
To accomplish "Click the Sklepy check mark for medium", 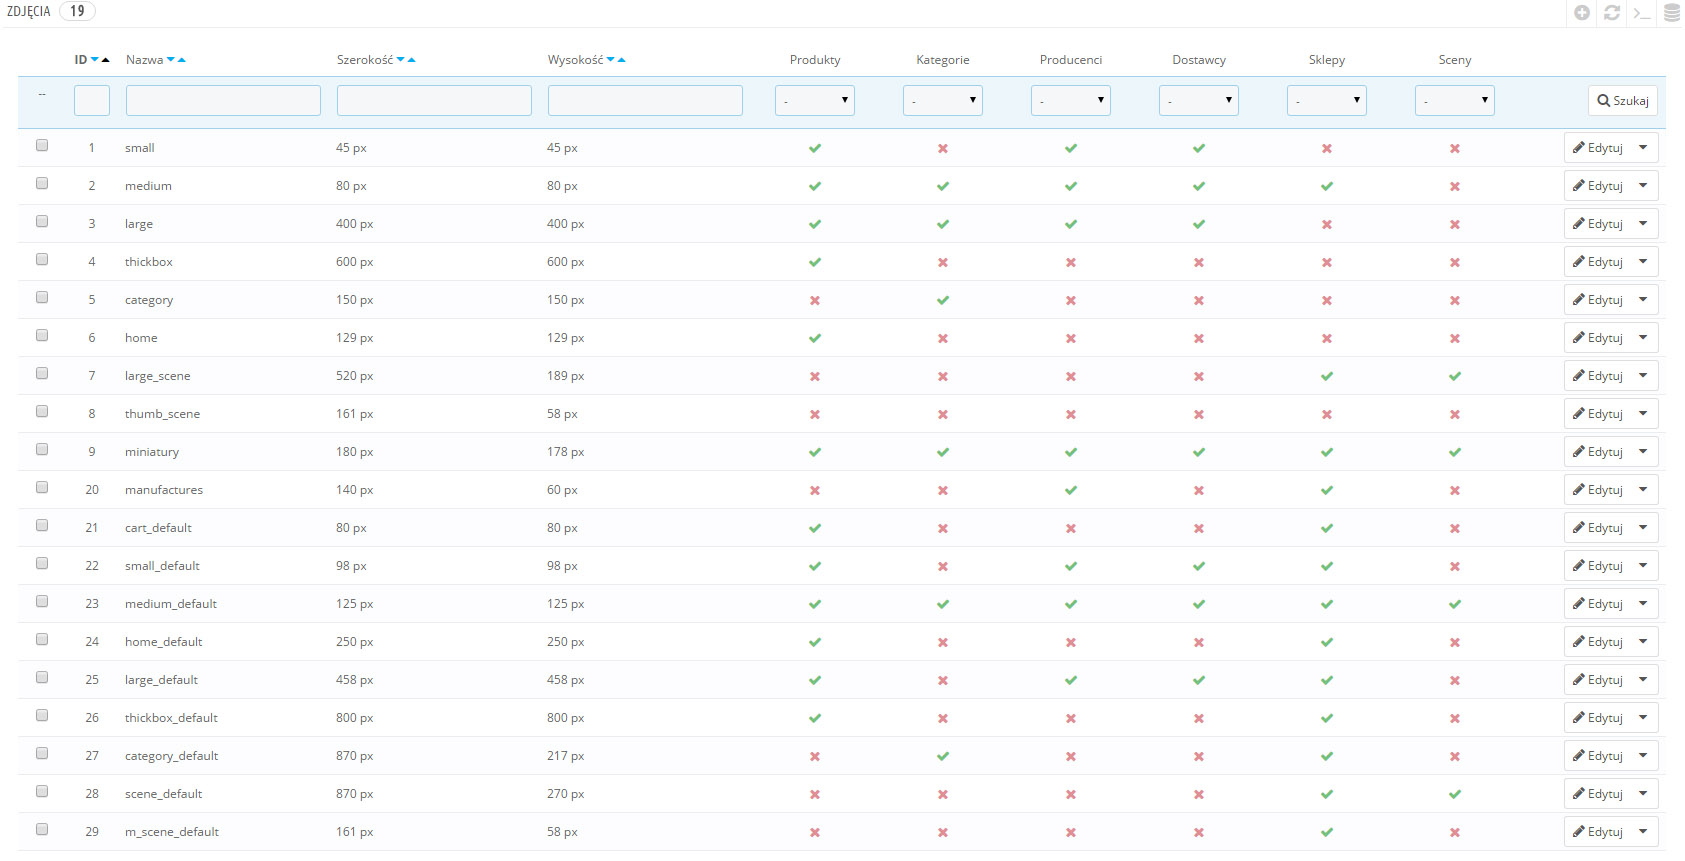I will [x=1327, y=186].
